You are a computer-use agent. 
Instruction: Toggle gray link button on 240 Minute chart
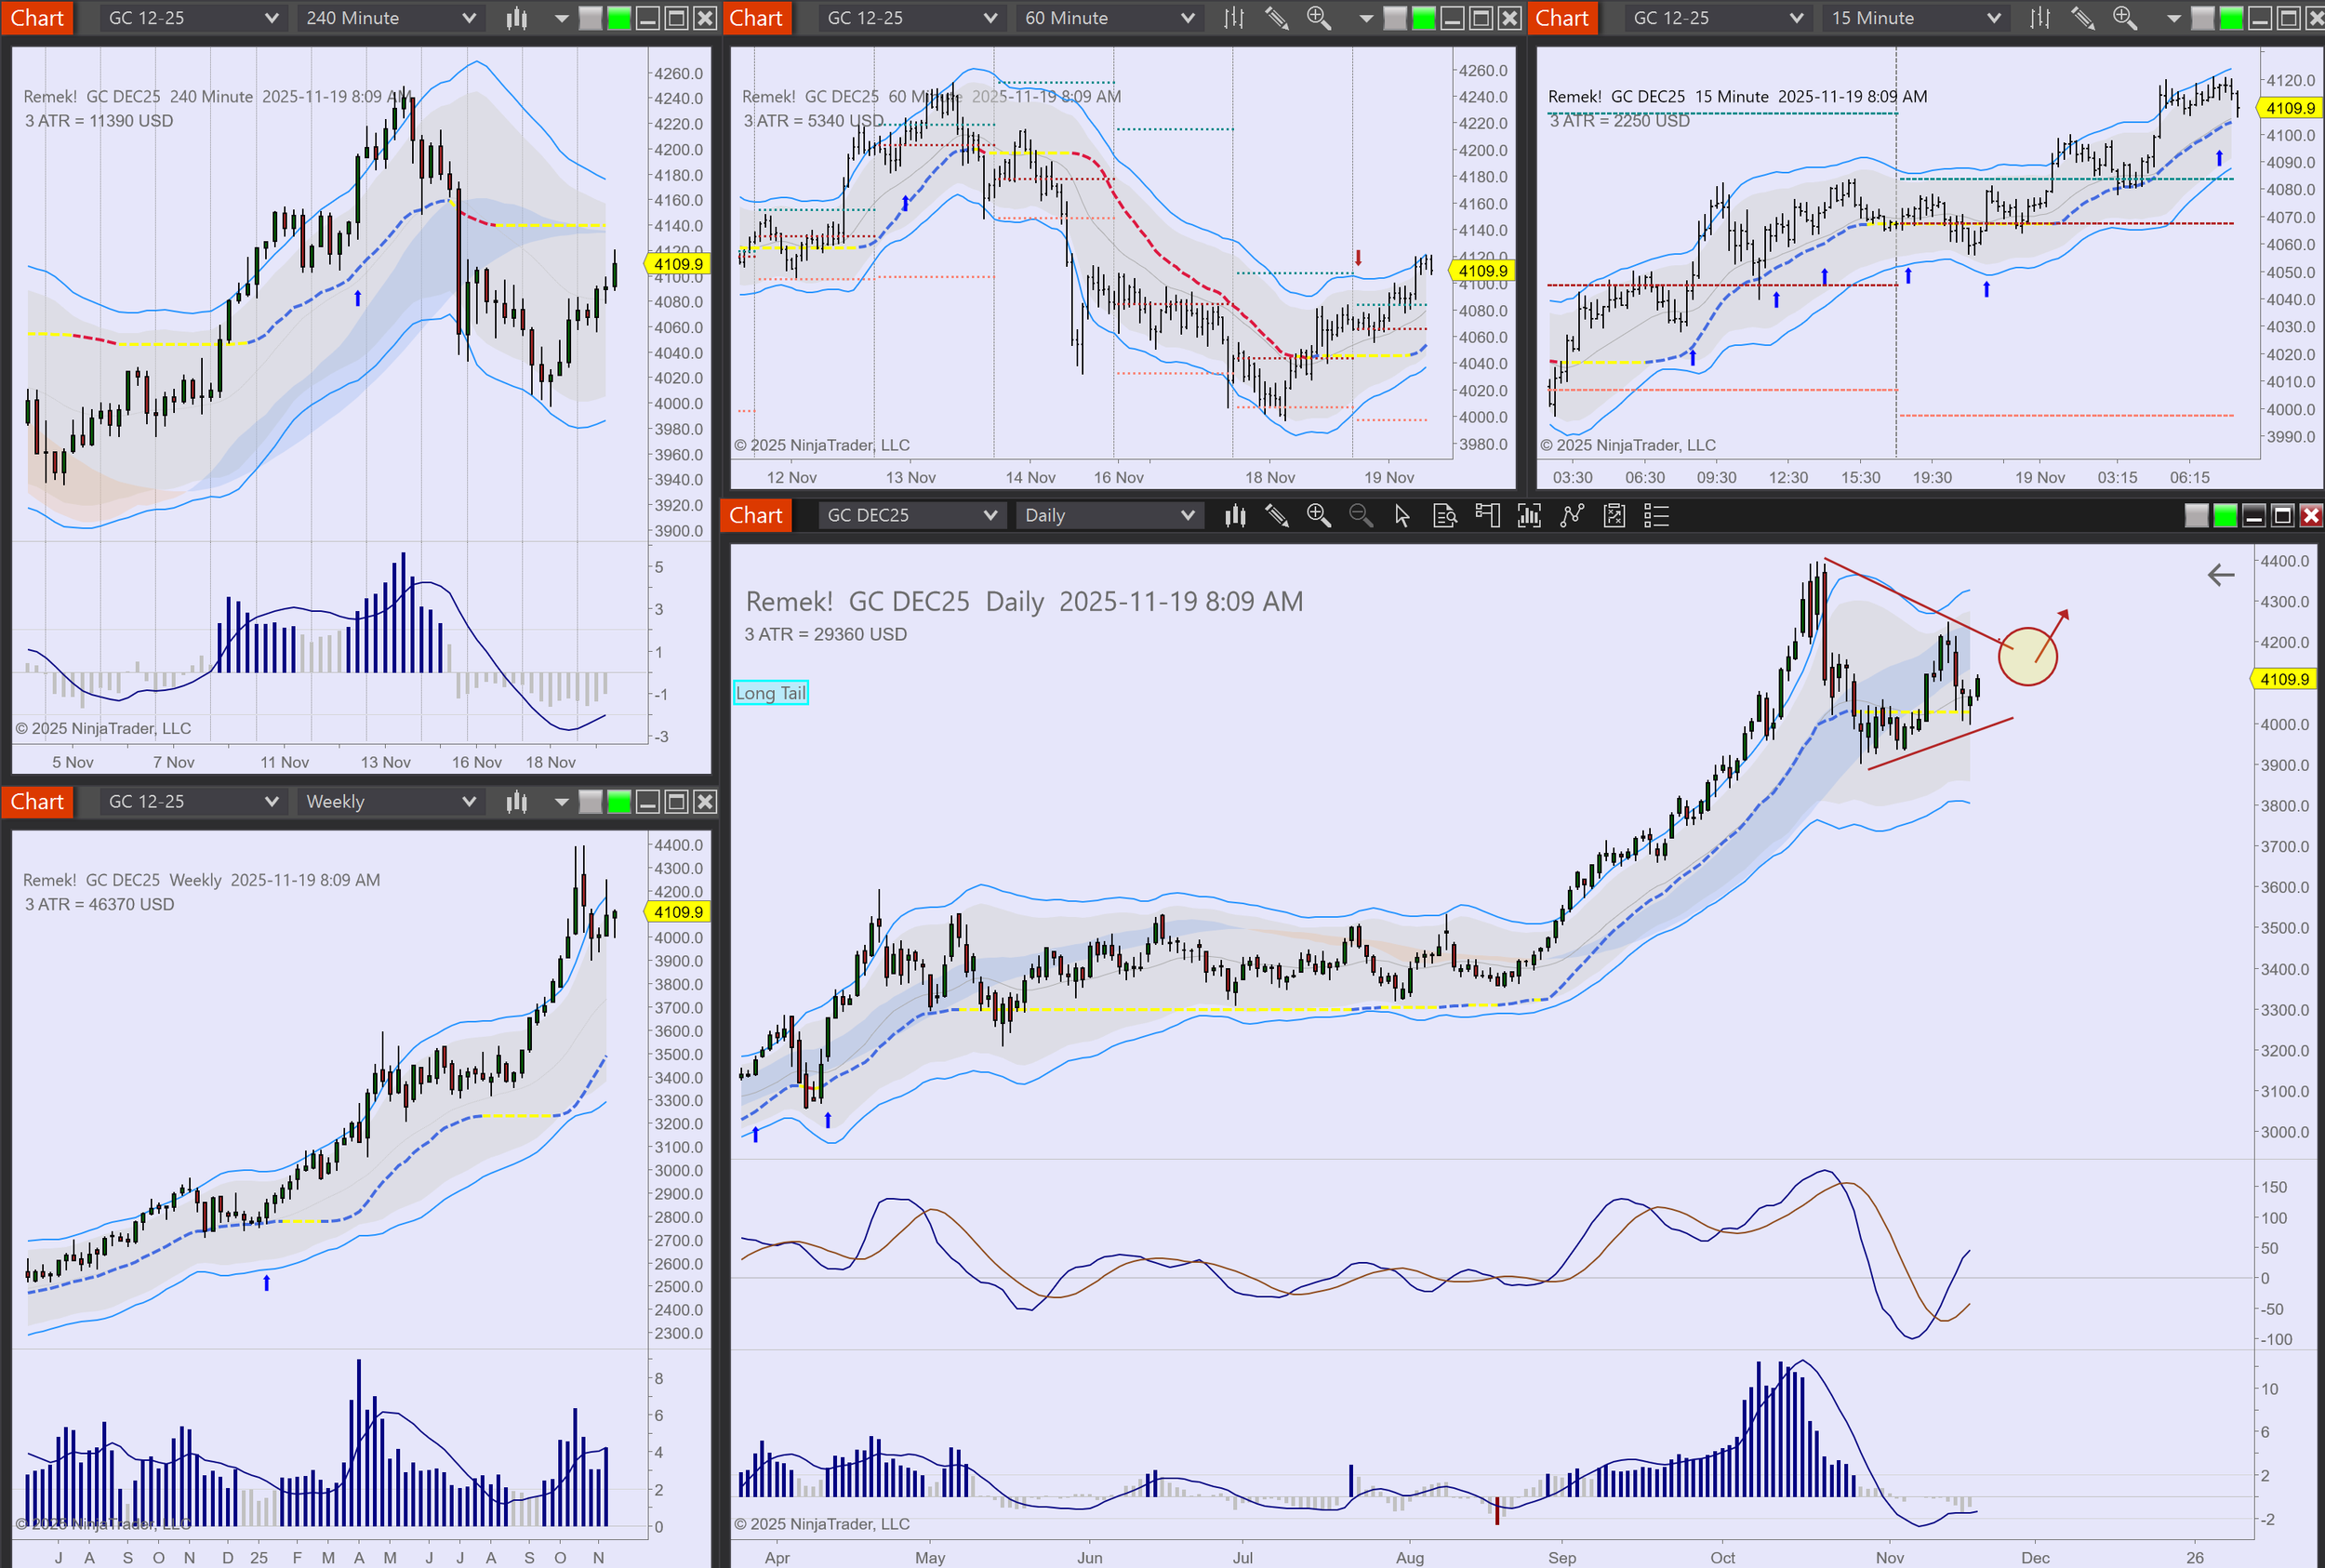(591, 18)
